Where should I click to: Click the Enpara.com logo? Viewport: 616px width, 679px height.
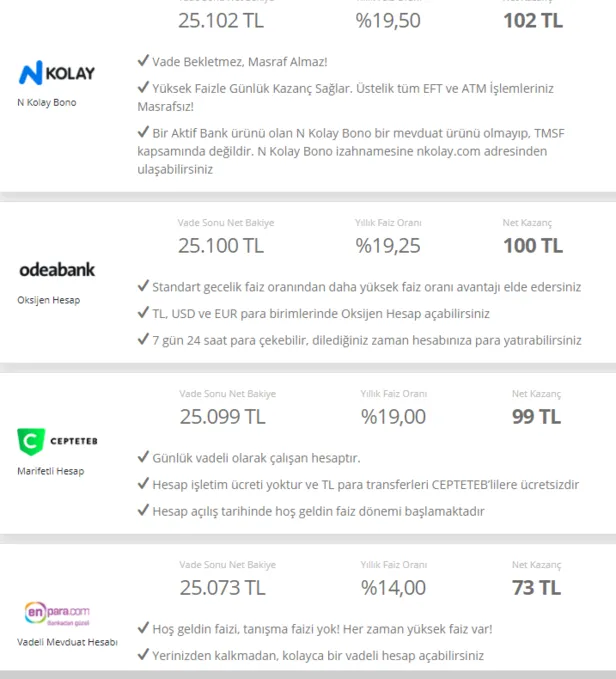click(57, 611)
